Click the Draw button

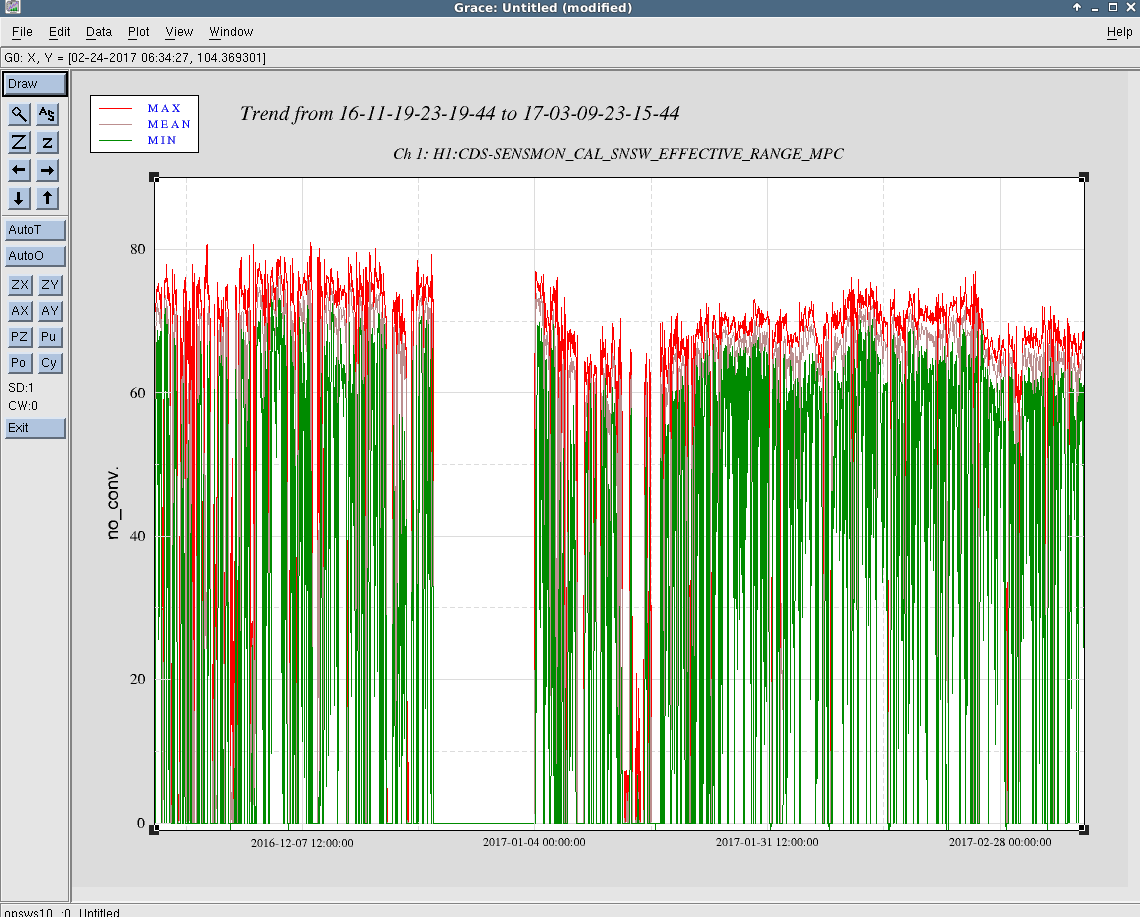[35, 84]
